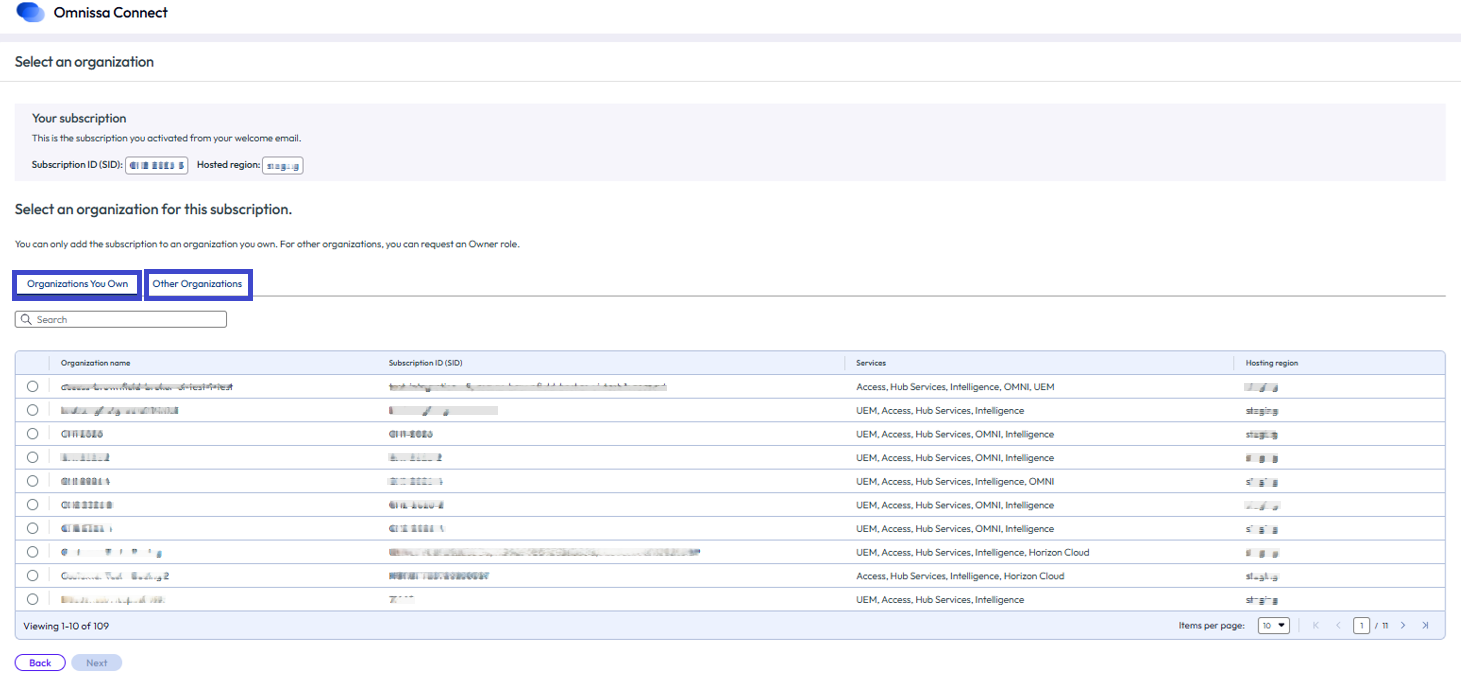Viewport: 1461px width, 683px height.
Task: Select radio for the first organization row
Action: [x=33, y=386]
